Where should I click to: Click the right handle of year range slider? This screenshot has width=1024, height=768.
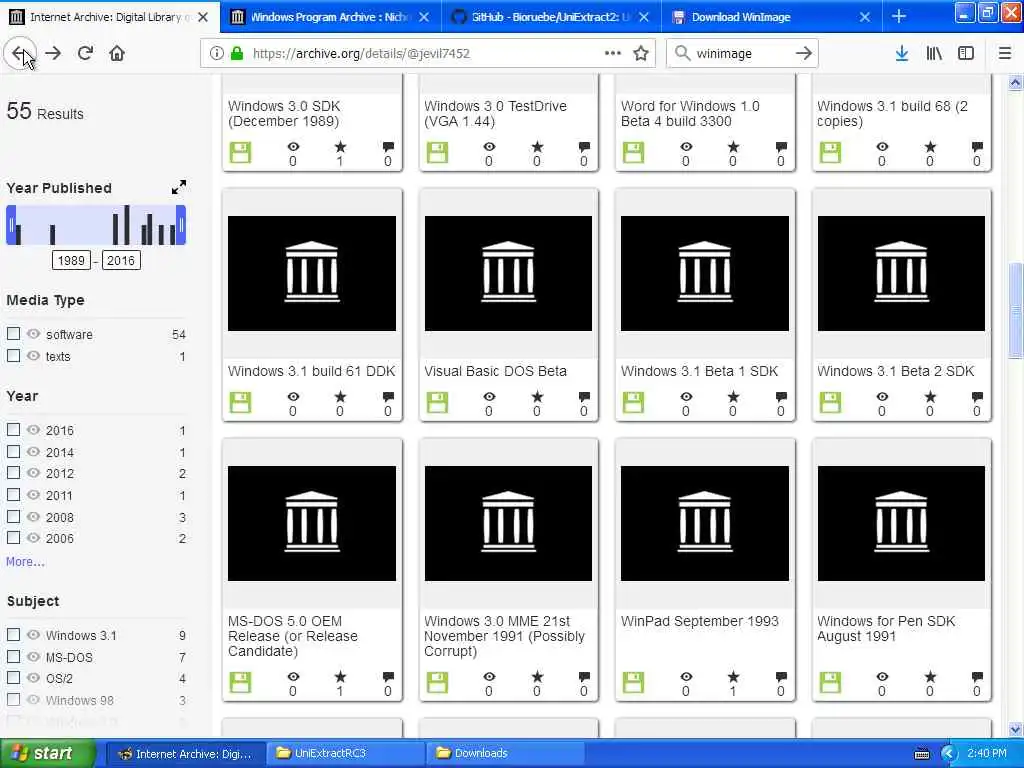click(x=181, y=225)
